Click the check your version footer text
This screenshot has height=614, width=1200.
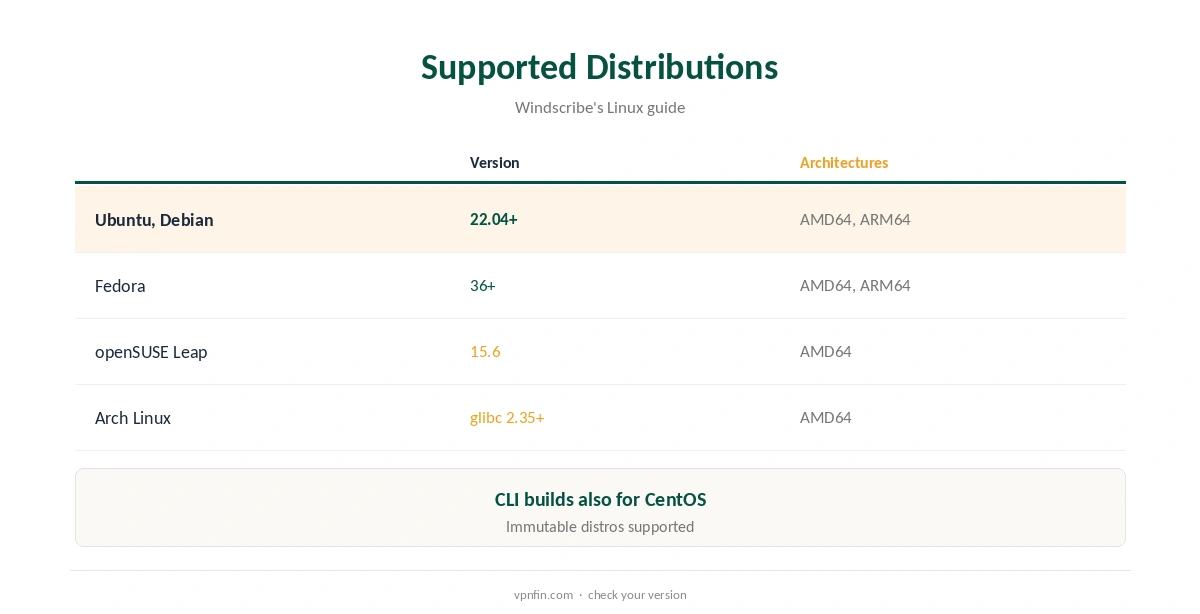[637, 594]
